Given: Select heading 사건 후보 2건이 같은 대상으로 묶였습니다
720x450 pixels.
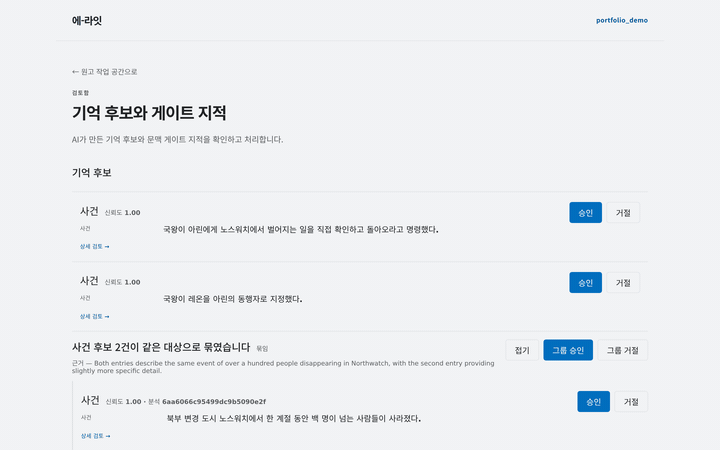Looking at the screenshot, I should coord(161,347).
